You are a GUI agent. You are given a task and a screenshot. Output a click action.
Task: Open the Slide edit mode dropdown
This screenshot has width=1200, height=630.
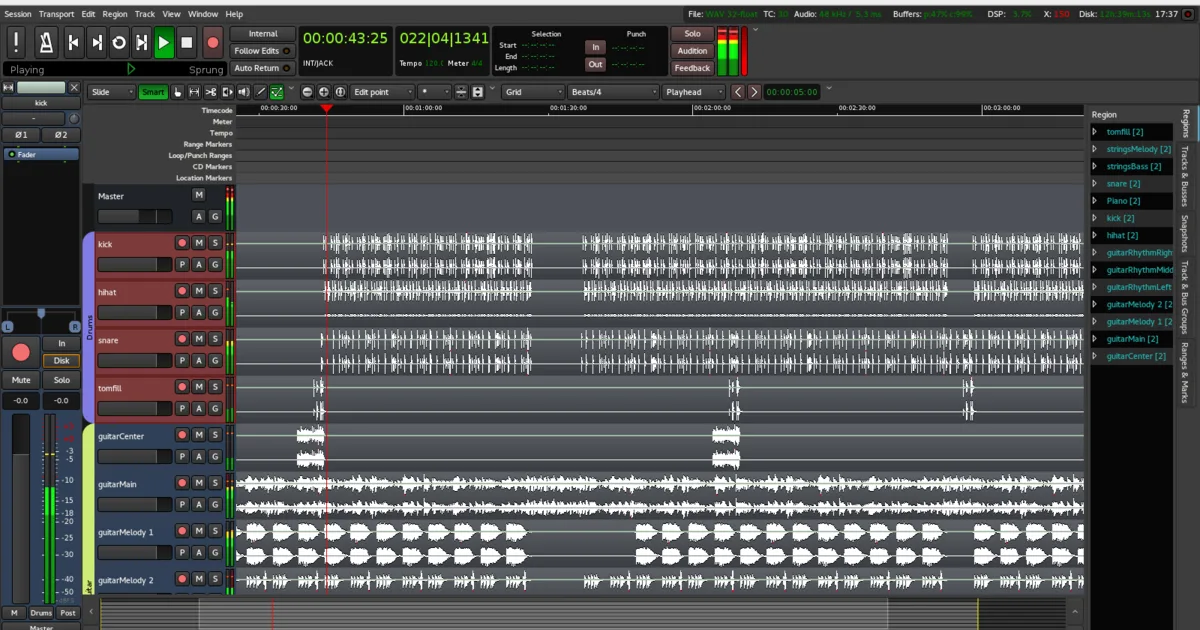[112, 92]
